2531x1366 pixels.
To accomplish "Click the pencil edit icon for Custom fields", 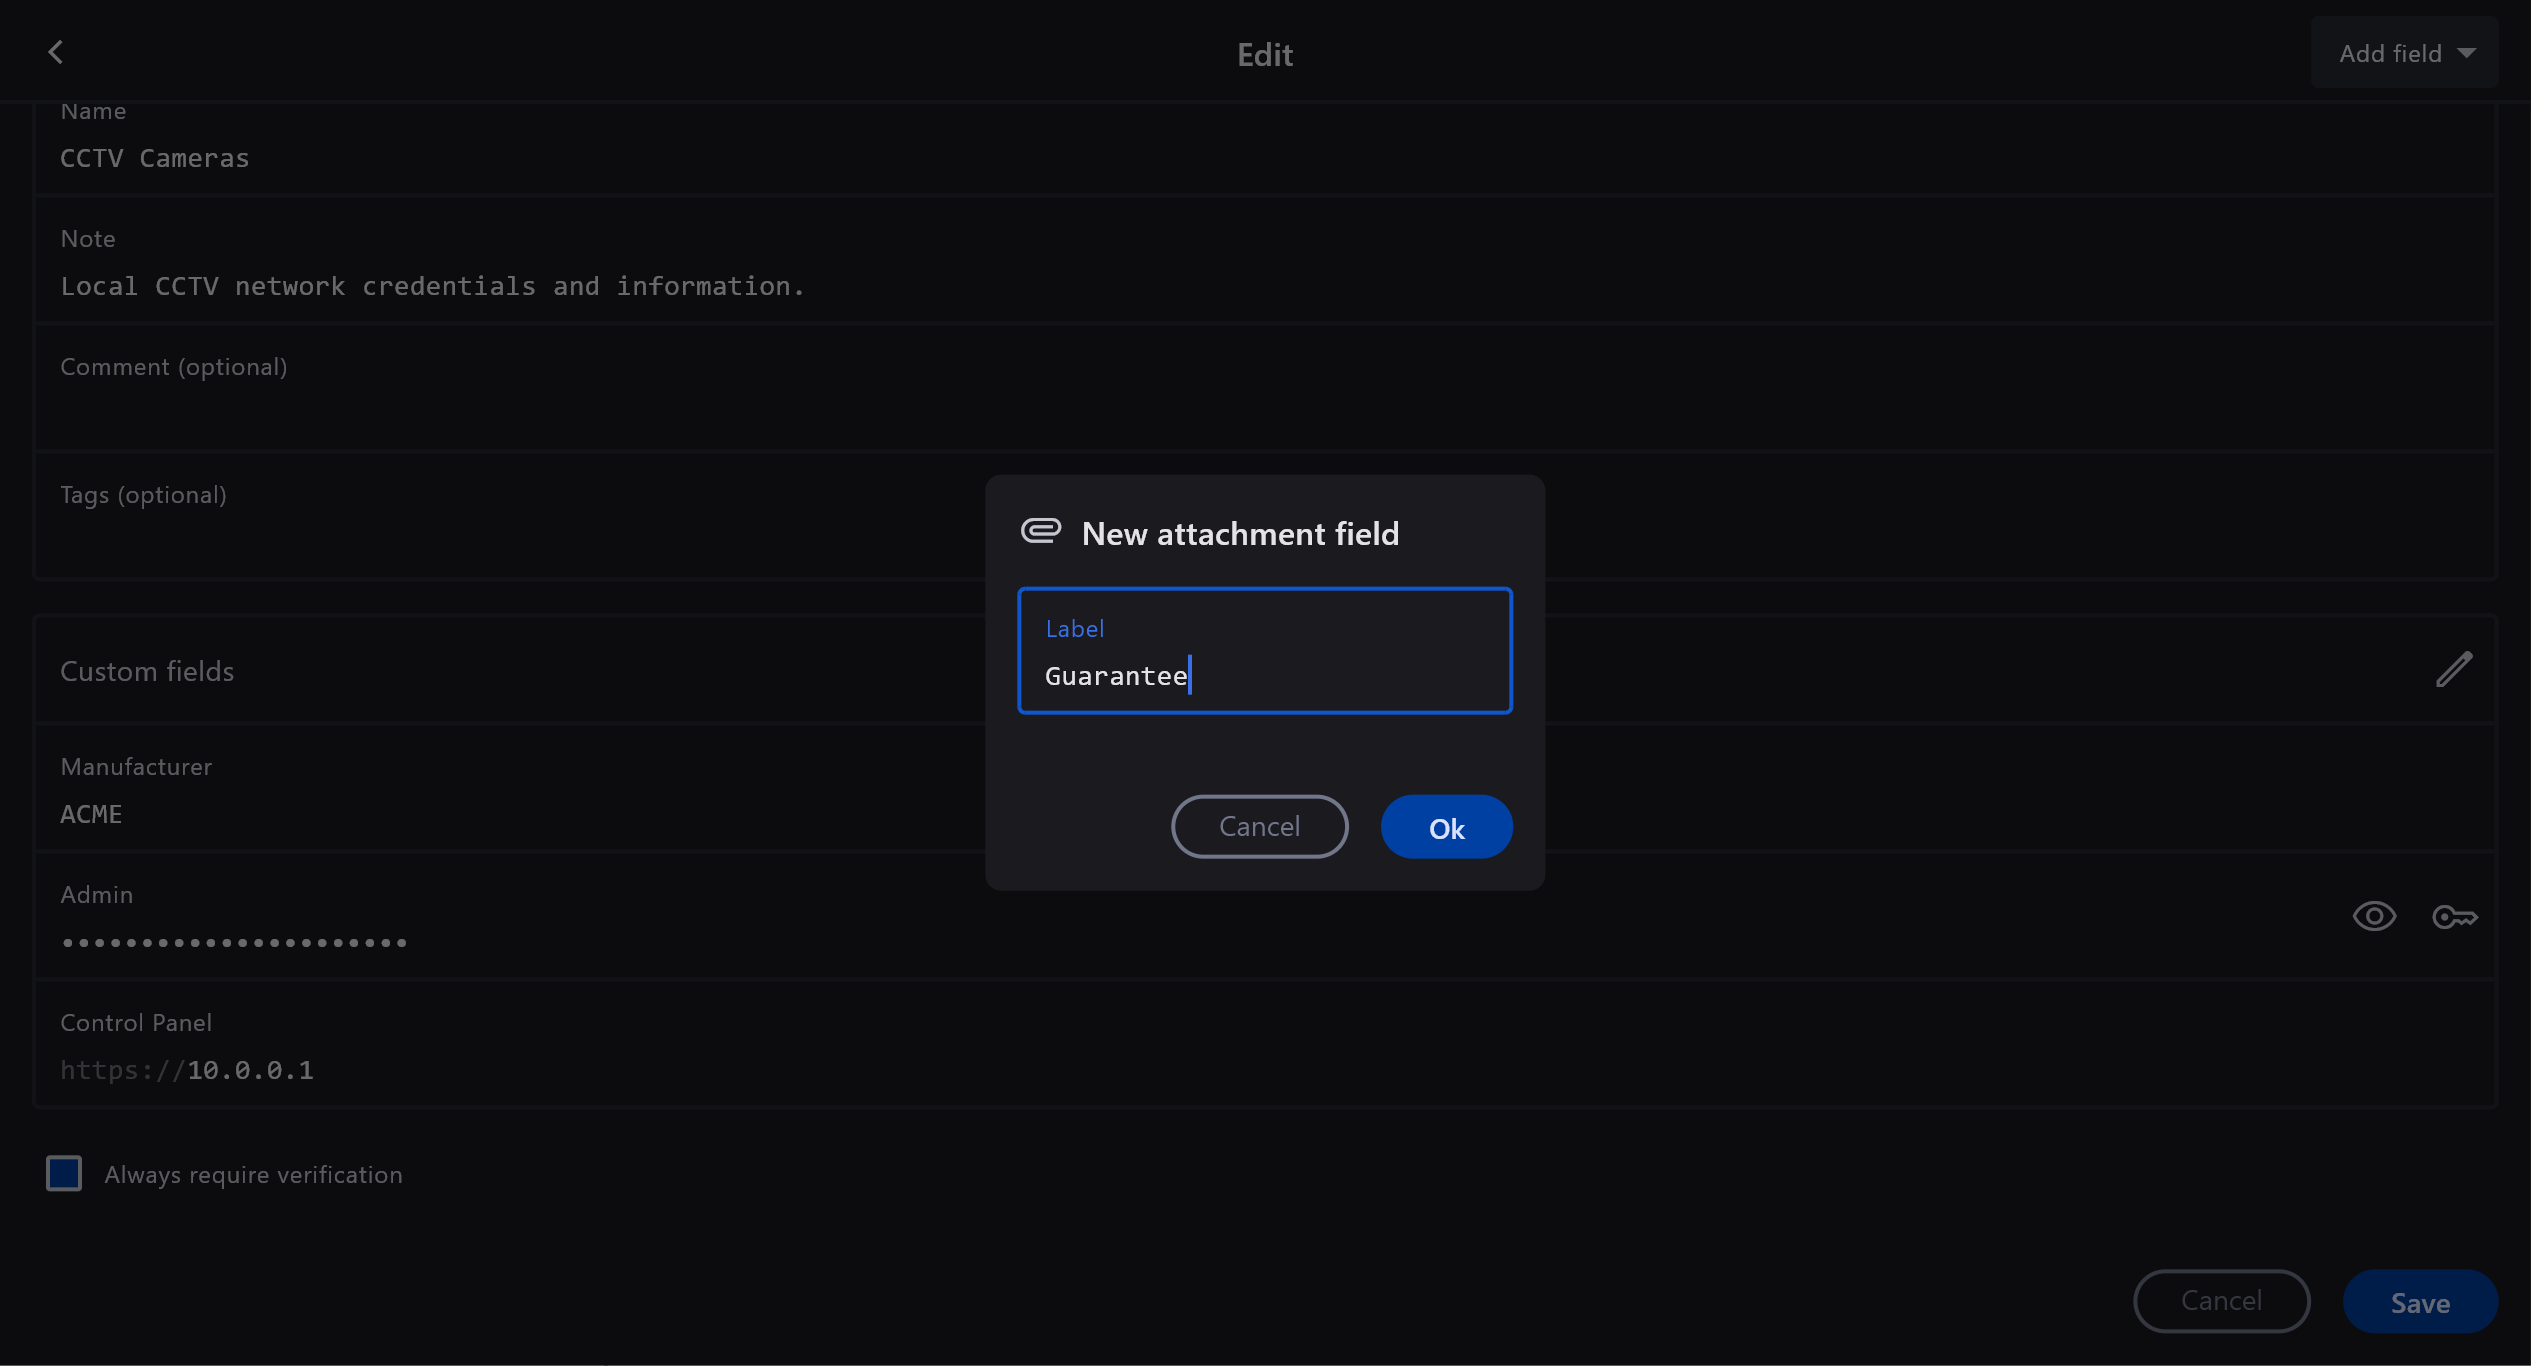I will [2453, 670].
